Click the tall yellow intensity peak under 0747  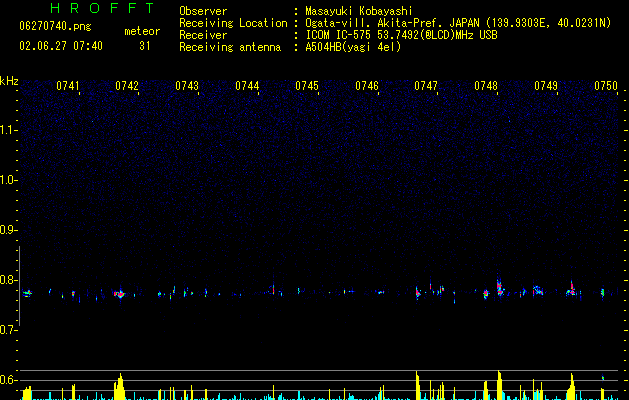pyautogui.click(x=417, y=385)
